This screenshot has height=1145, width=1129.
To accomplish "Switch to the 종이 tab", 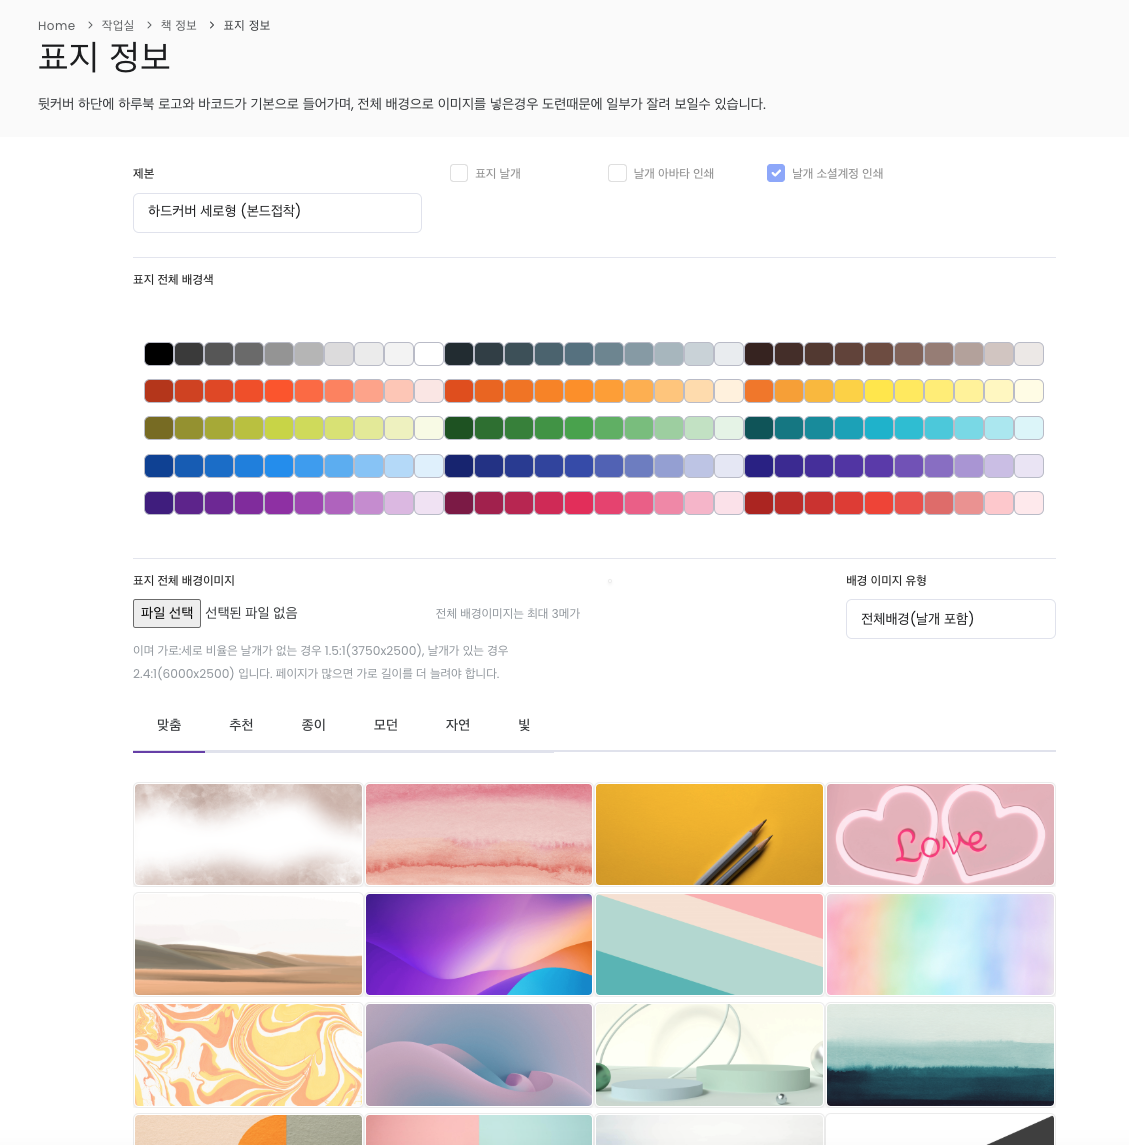I will [313, 725].
